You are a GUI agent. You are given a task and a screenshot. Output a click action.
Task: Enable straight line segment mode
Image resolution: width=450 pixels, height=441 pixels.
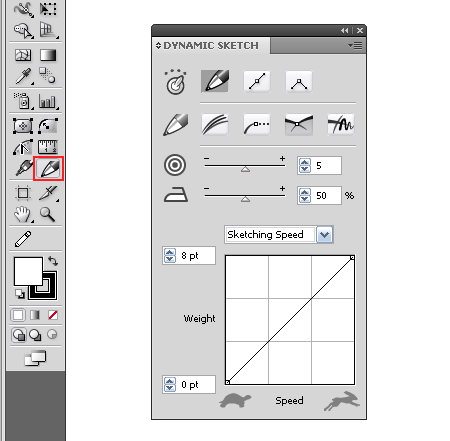[257, 81]
